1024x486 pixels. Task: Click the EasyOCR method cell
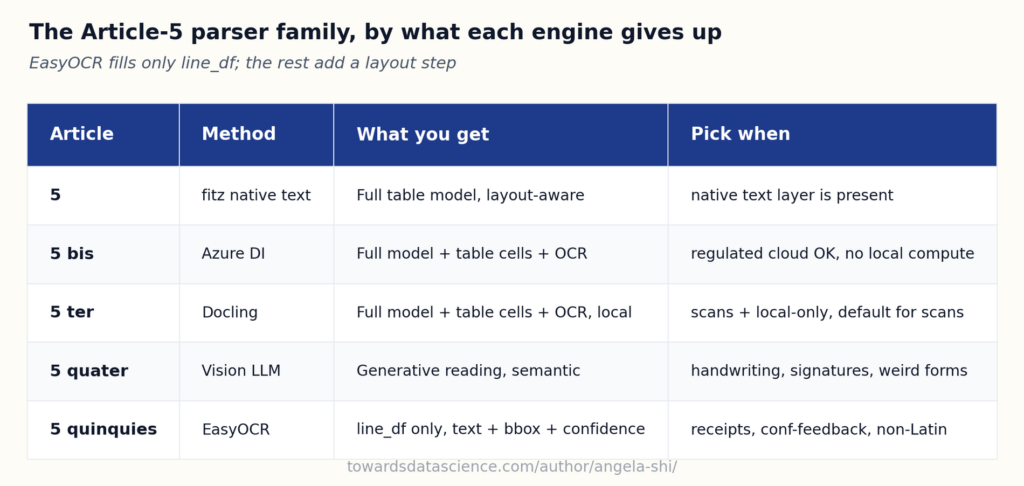click(256, 430)
